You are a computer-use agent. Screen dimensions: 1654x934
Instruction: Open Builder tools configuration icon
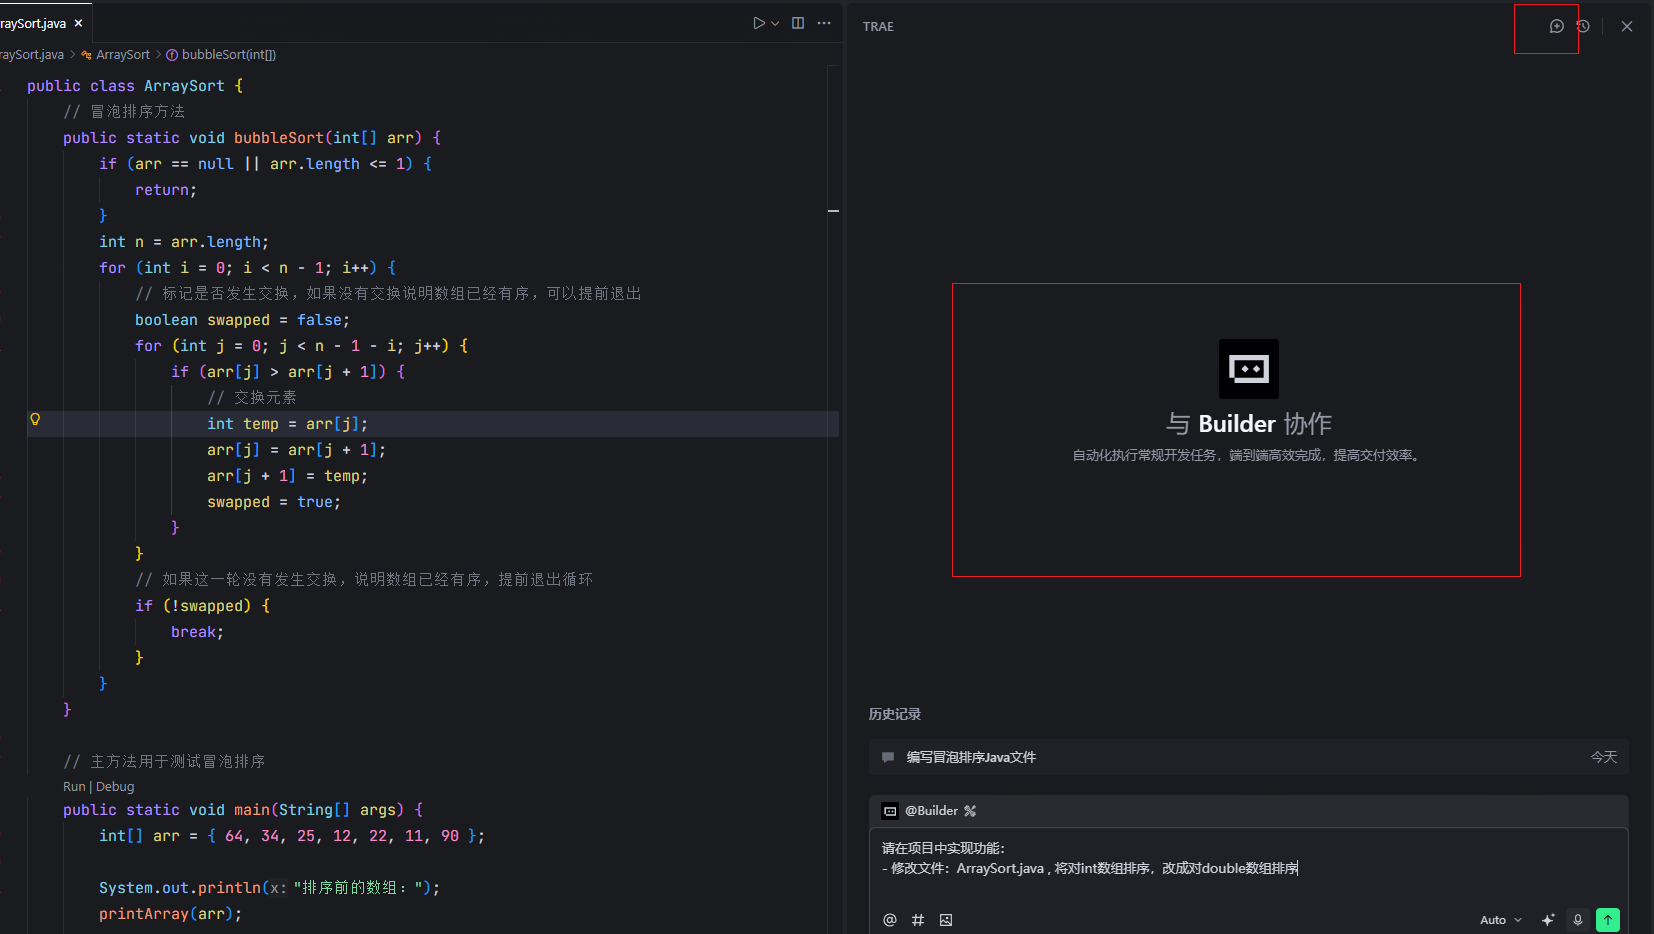970,811
